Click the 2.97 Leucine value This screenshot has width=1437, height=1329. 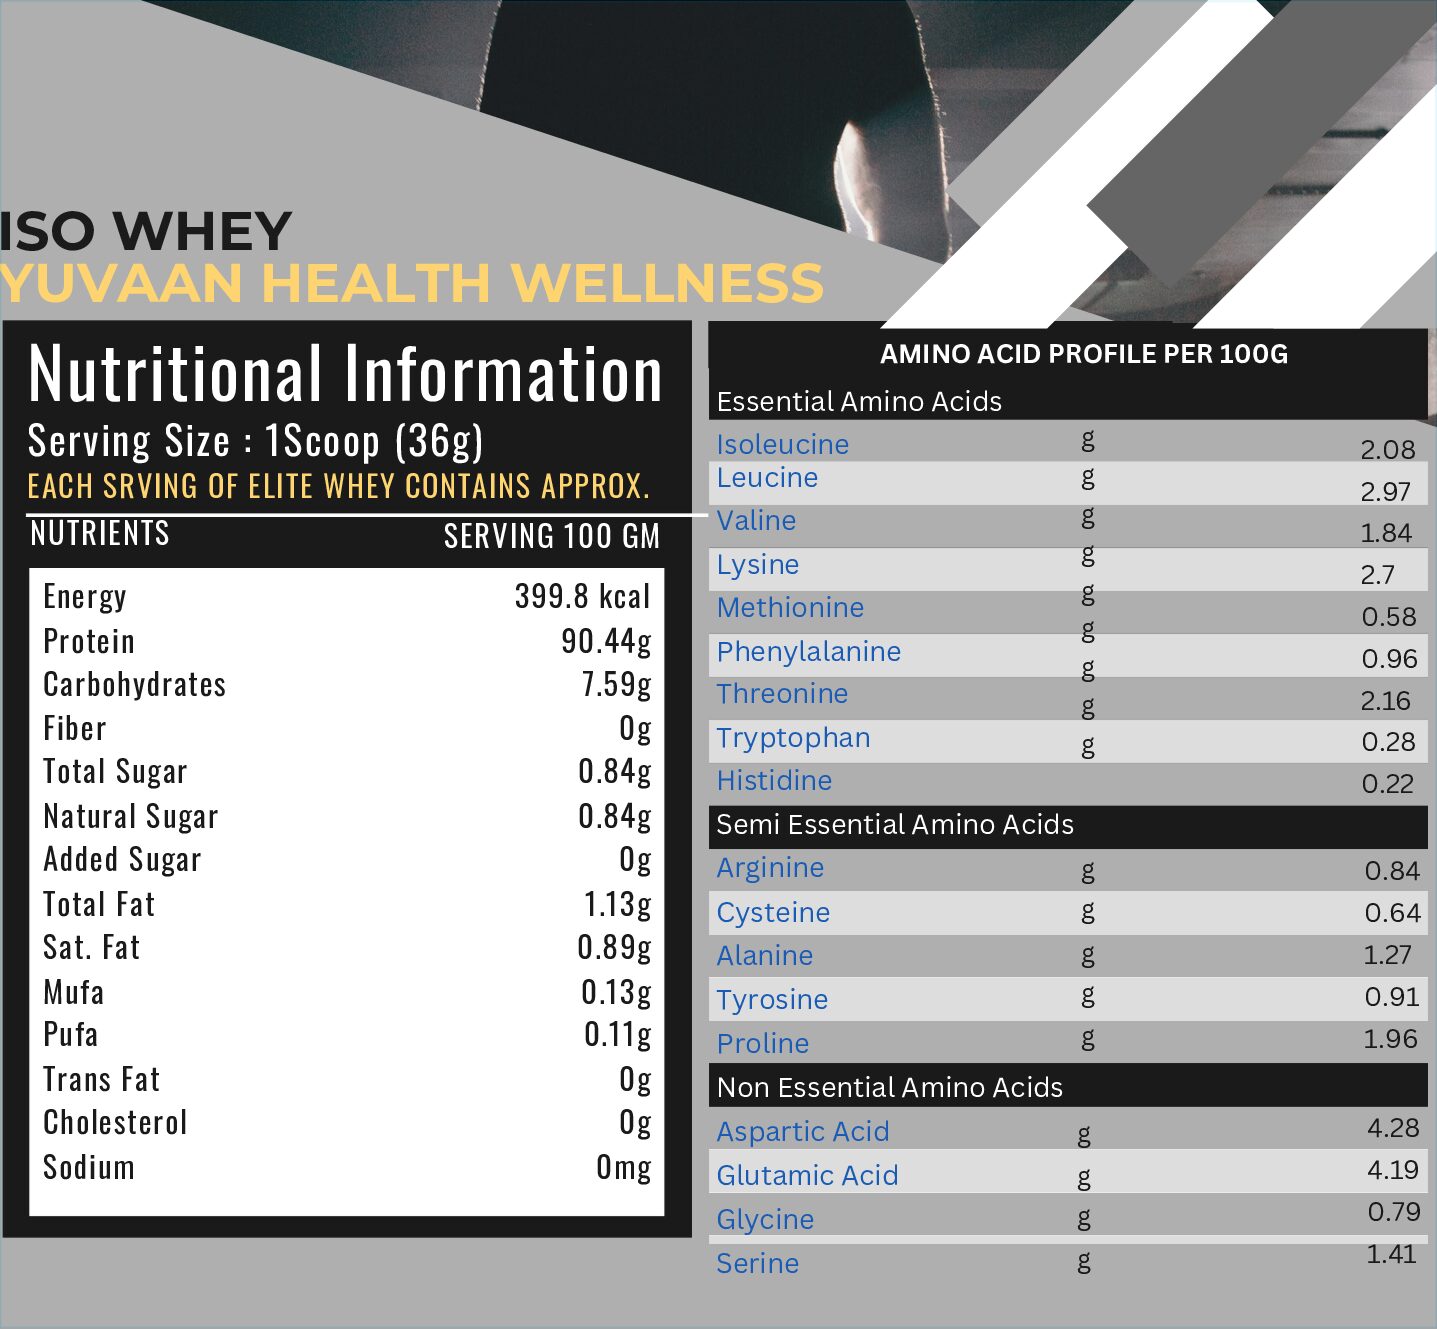[x=1386, y=492]
